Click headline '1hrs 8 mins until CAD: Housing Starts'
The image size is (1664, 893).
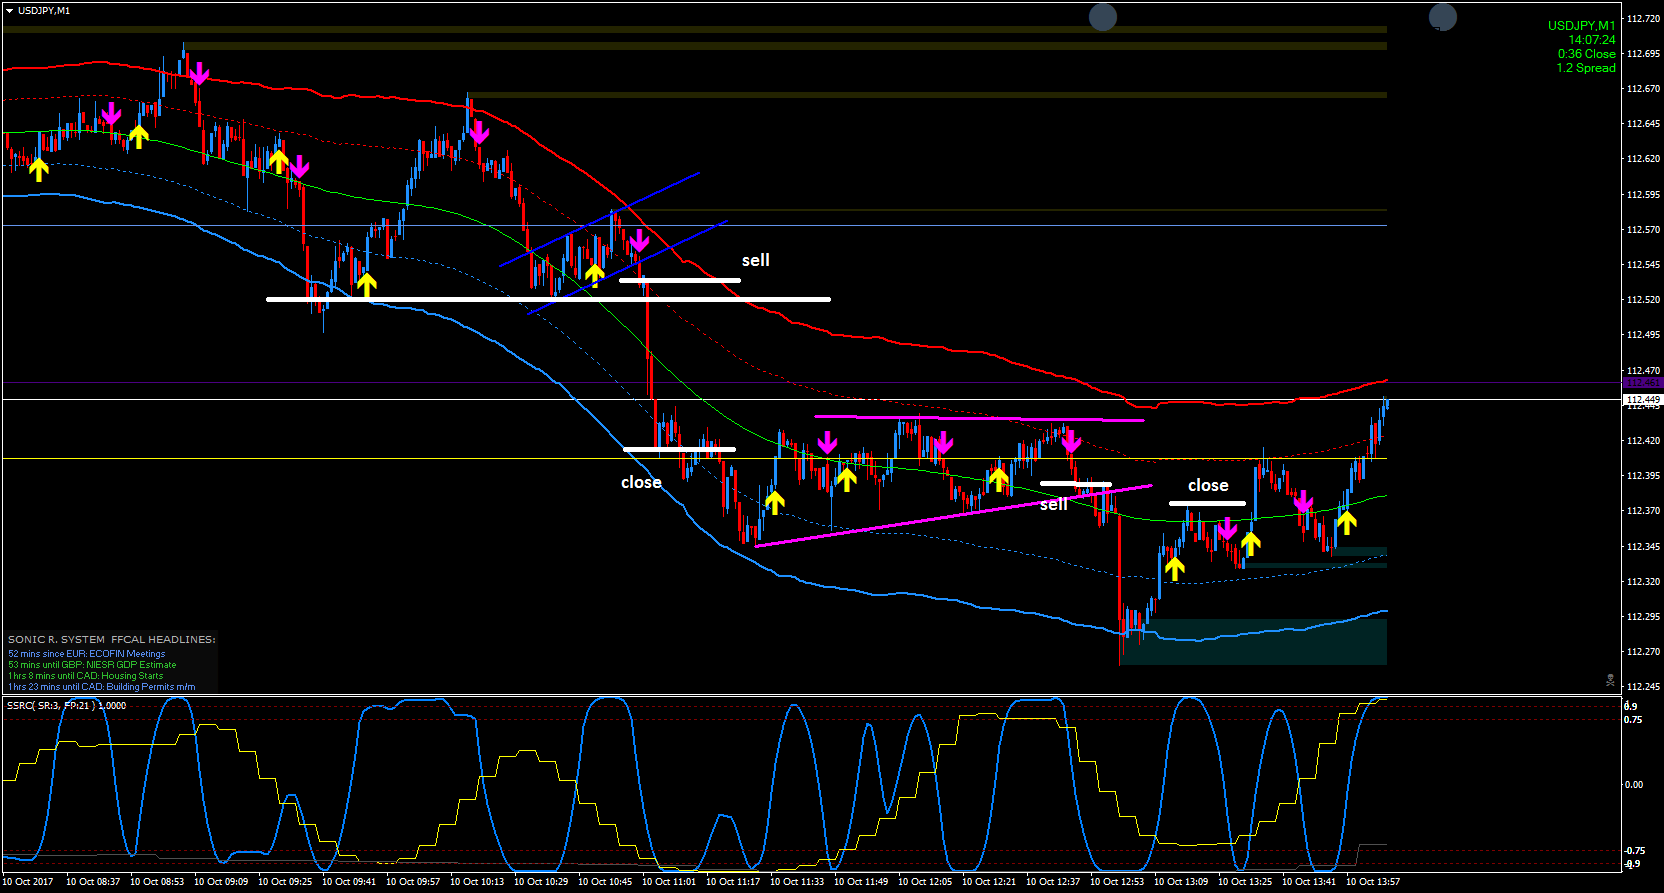(86, 676)
